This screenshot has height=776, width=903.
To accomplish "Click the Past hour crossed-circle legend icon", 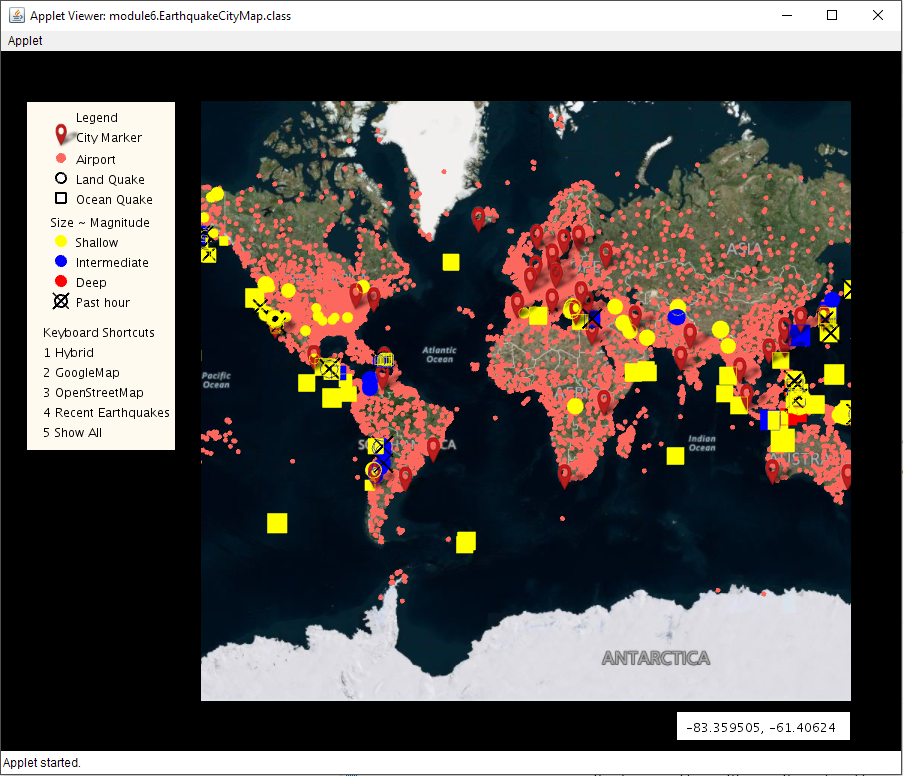I will tap(60, 301).
